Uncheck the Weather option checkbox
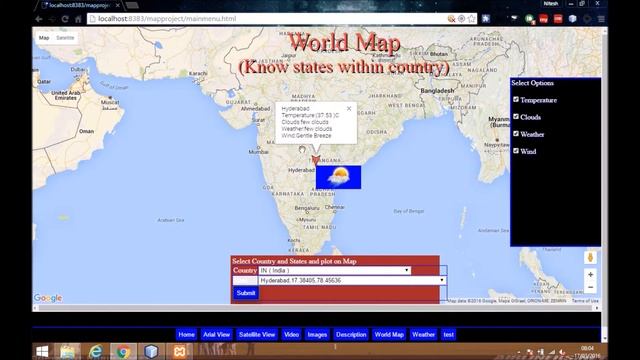The height and width of the screenshot is (360, 640). 516,134
